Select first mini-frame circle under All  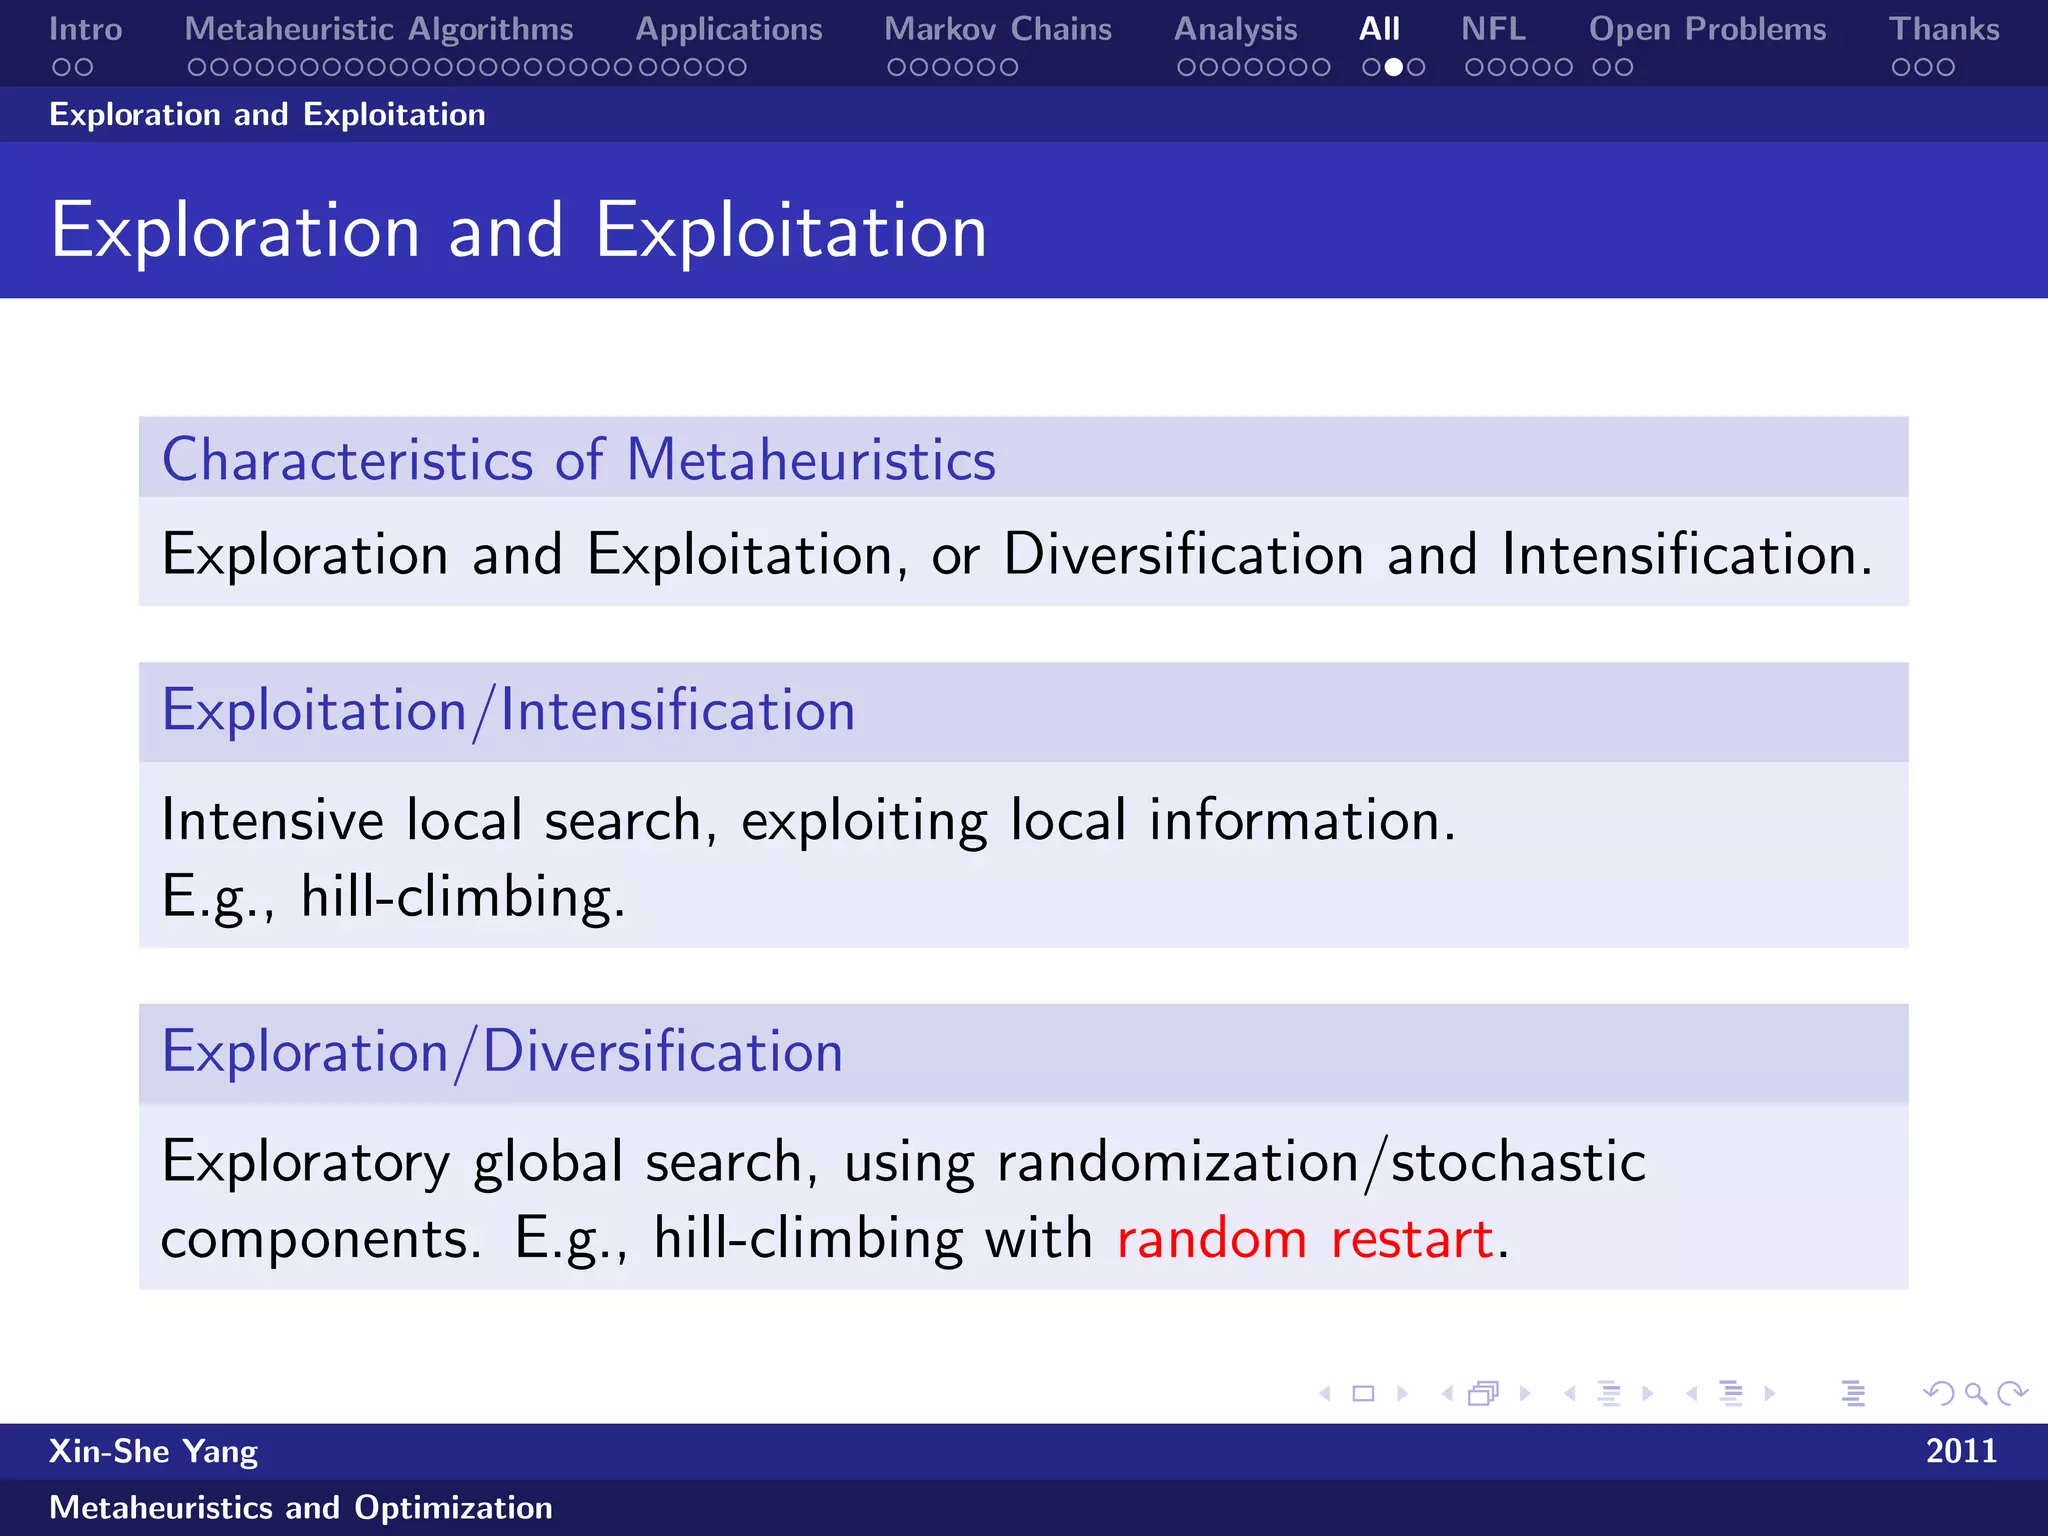point(1372,67)
